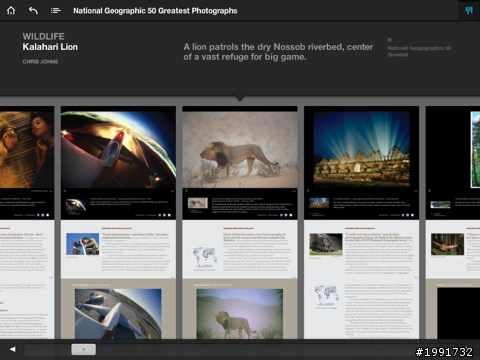Viewport: 480px width, 360px height.
Task: Click the 'National Geographic 50 Greatest Photographs' title bar text
Action: pos(155,11)
